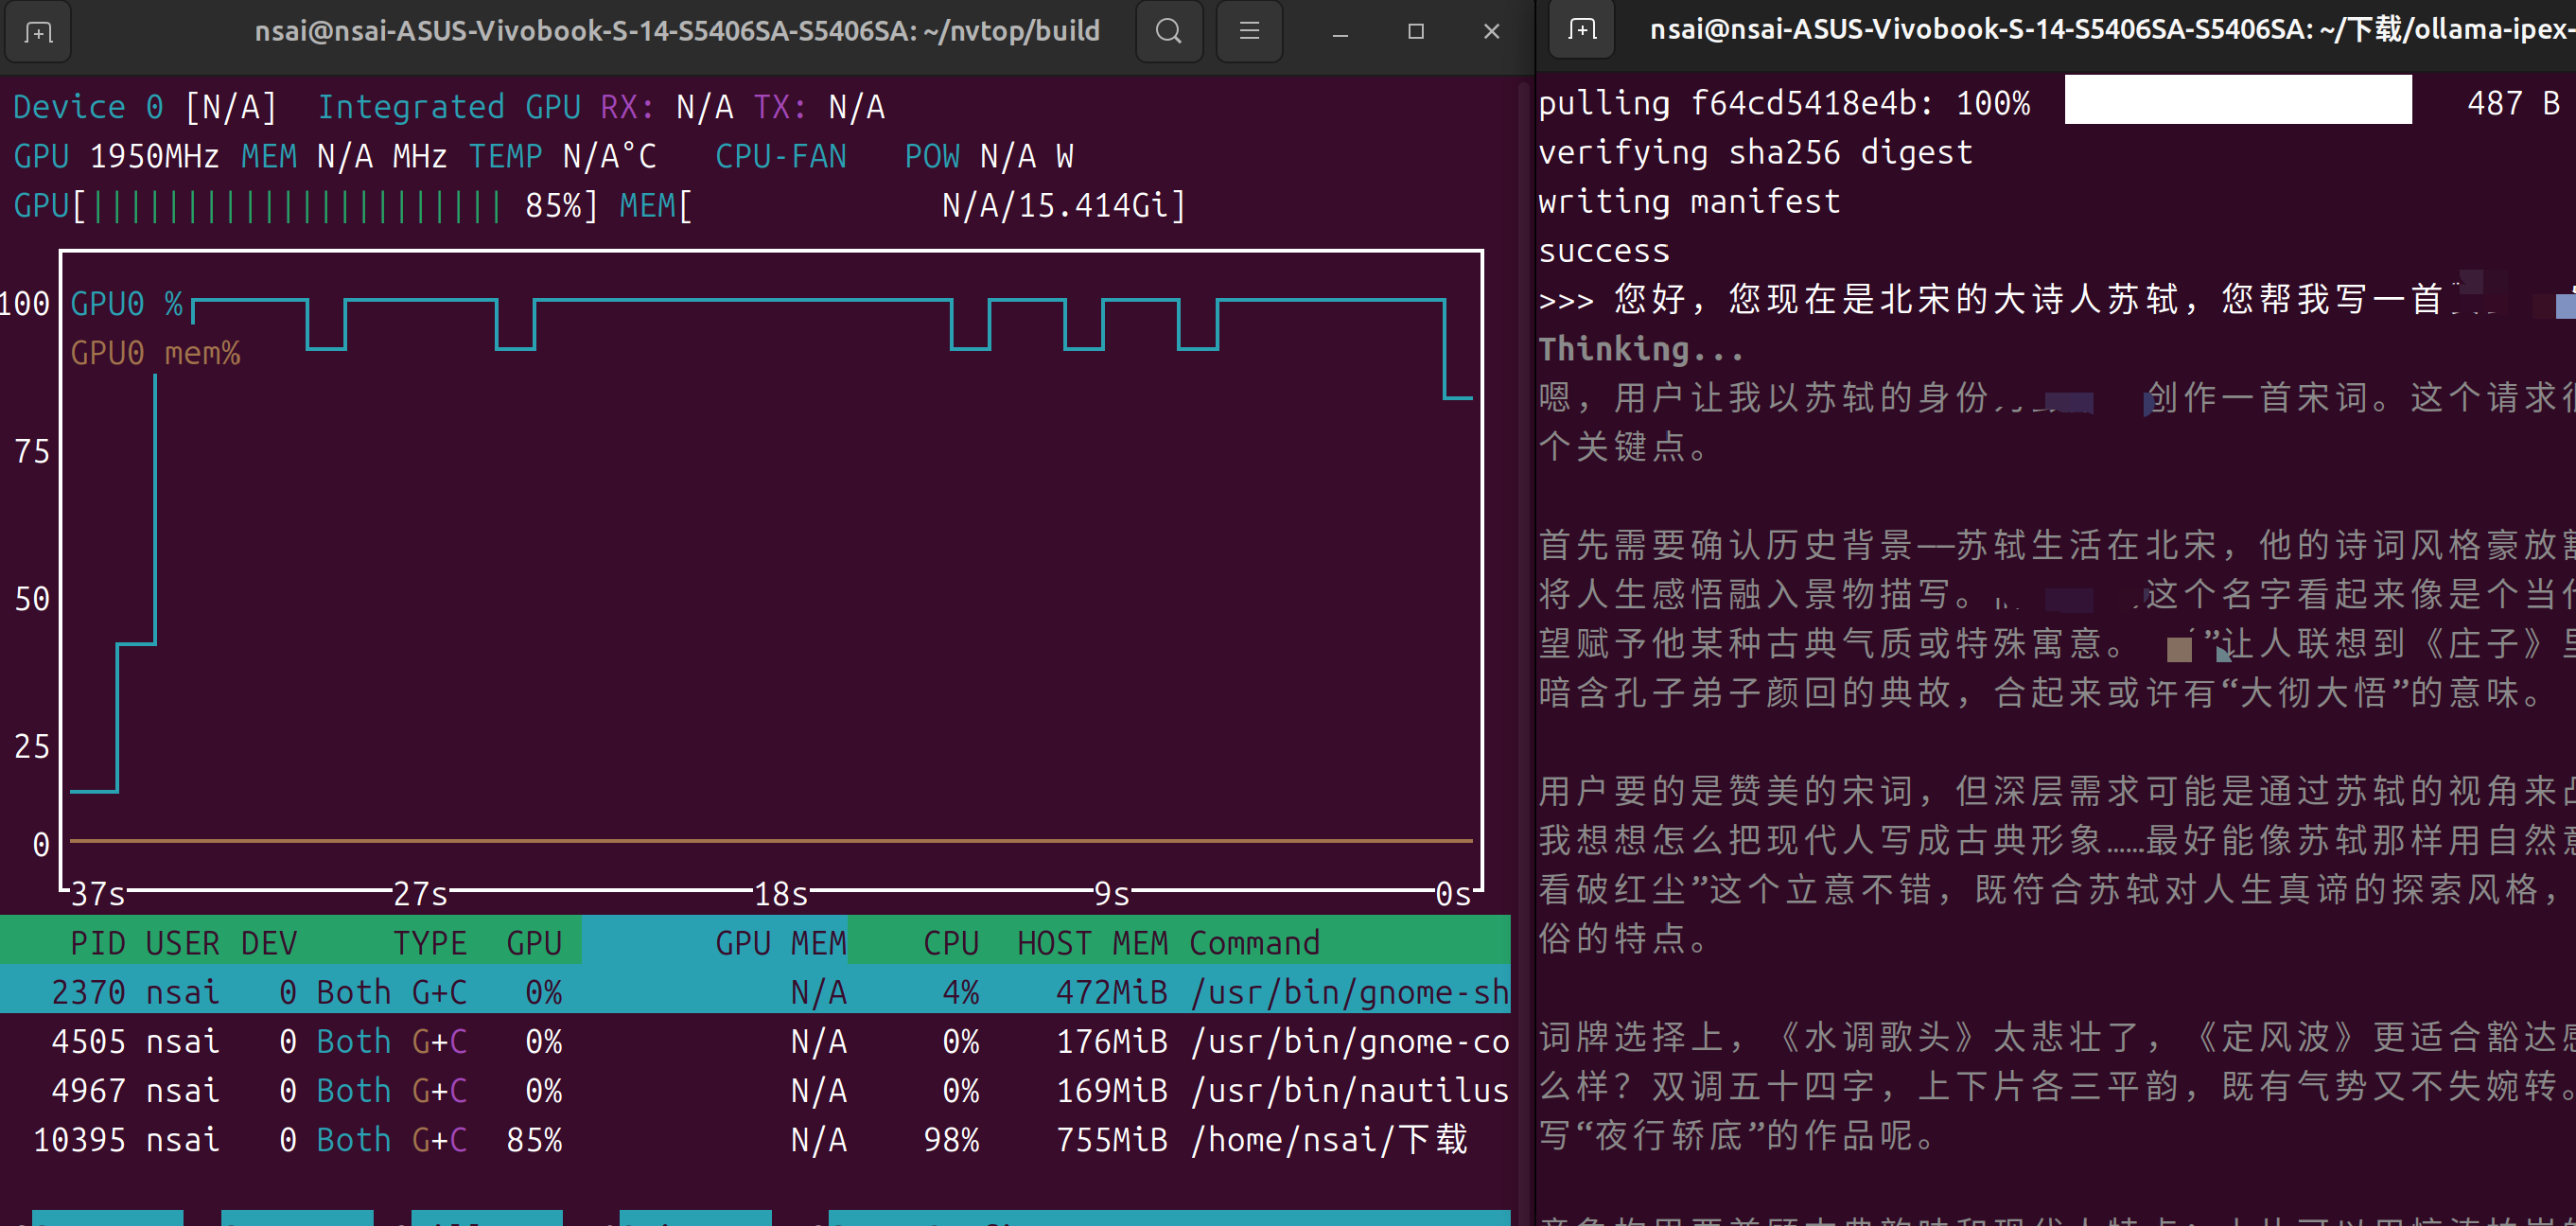Open the search icon in the nvtop terminal

click(1169, 31)
